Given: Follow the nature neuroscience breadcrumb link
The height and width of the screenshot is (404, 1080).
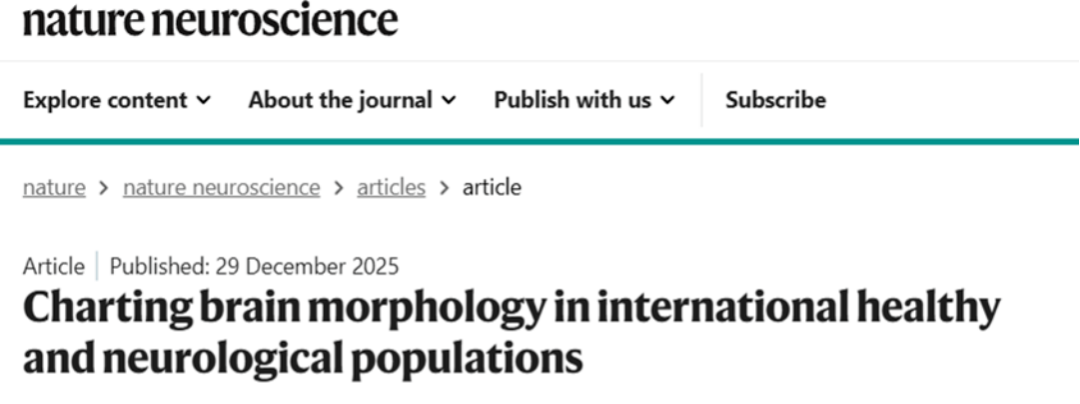Looking at the screenshot, I should pos(221,187).
